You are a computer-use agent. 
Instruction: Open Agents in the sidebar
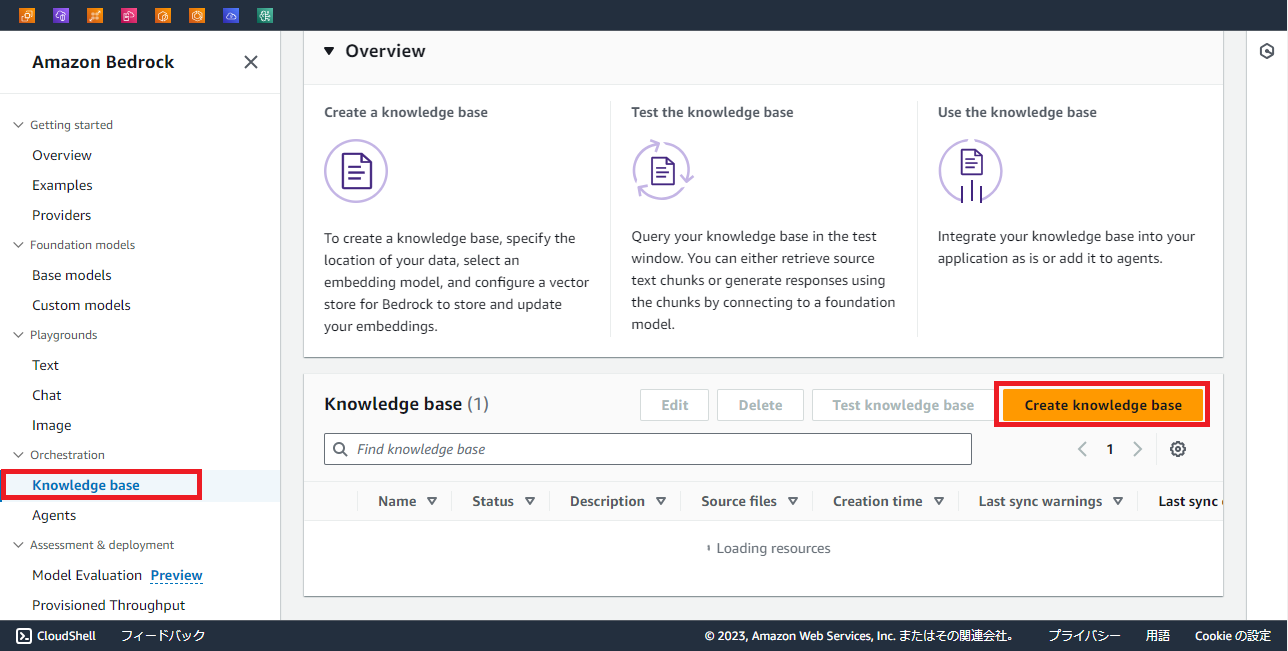tap(54, 515)
